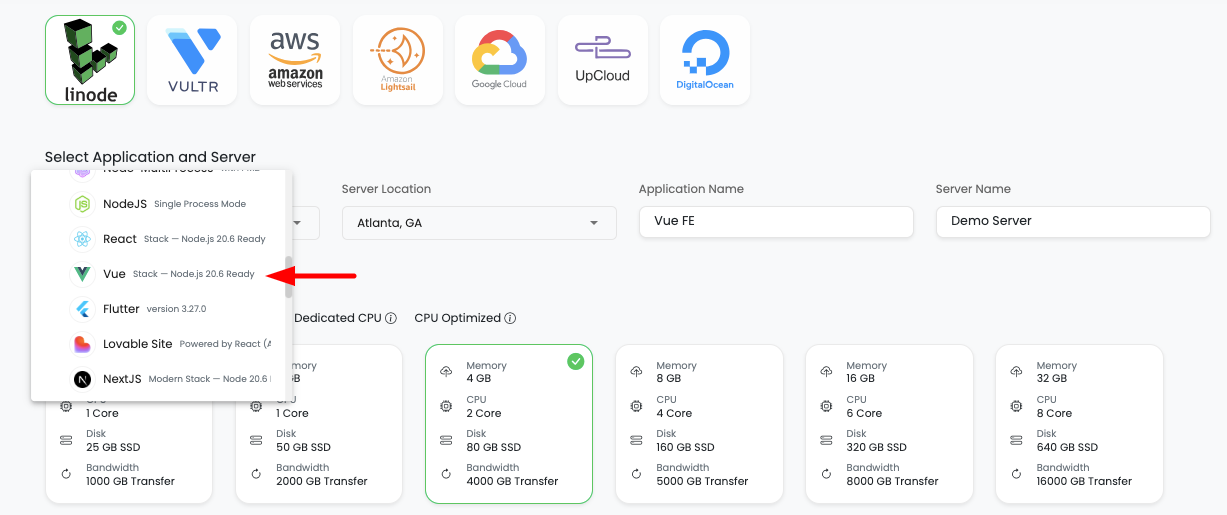
Task: Select the 32 GB memory plan
Action: point(1079,424)
